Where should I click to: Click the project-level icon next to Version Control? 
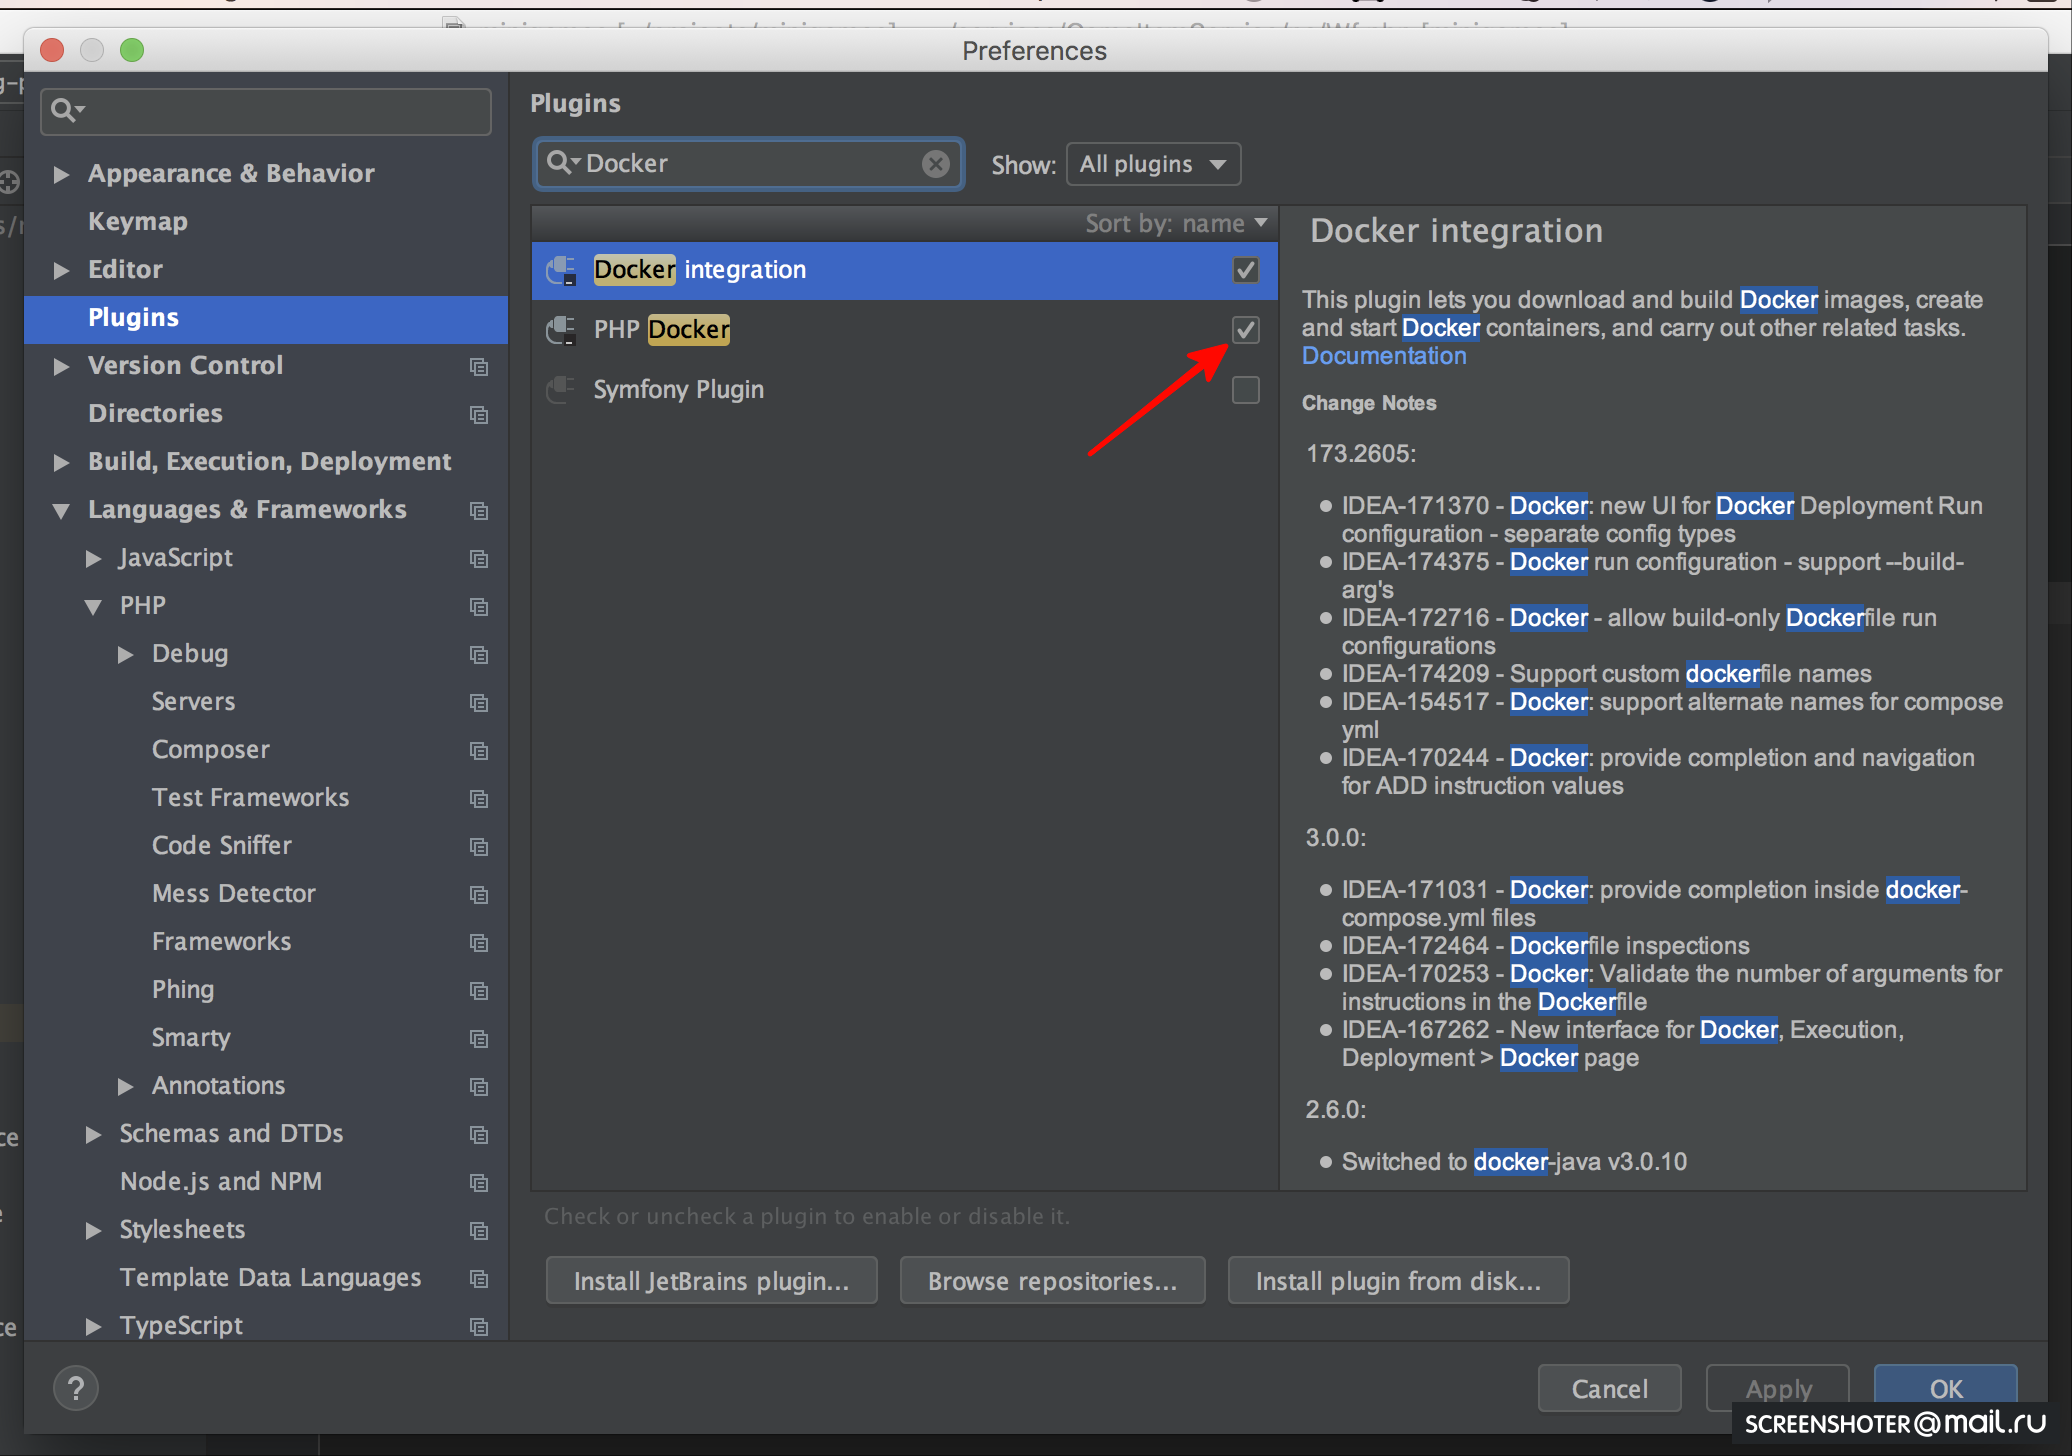click(x=479, y=367)
